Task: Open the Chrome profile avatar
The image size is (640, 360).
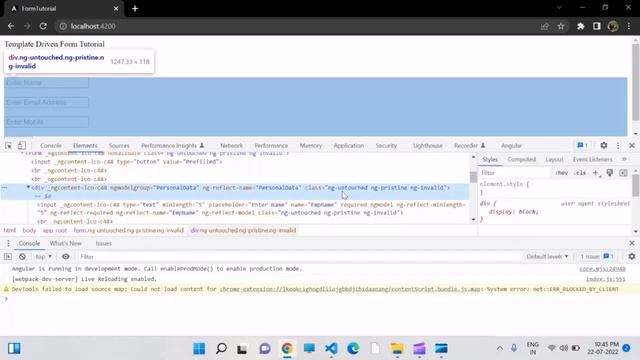Action: tap(613, 26)
